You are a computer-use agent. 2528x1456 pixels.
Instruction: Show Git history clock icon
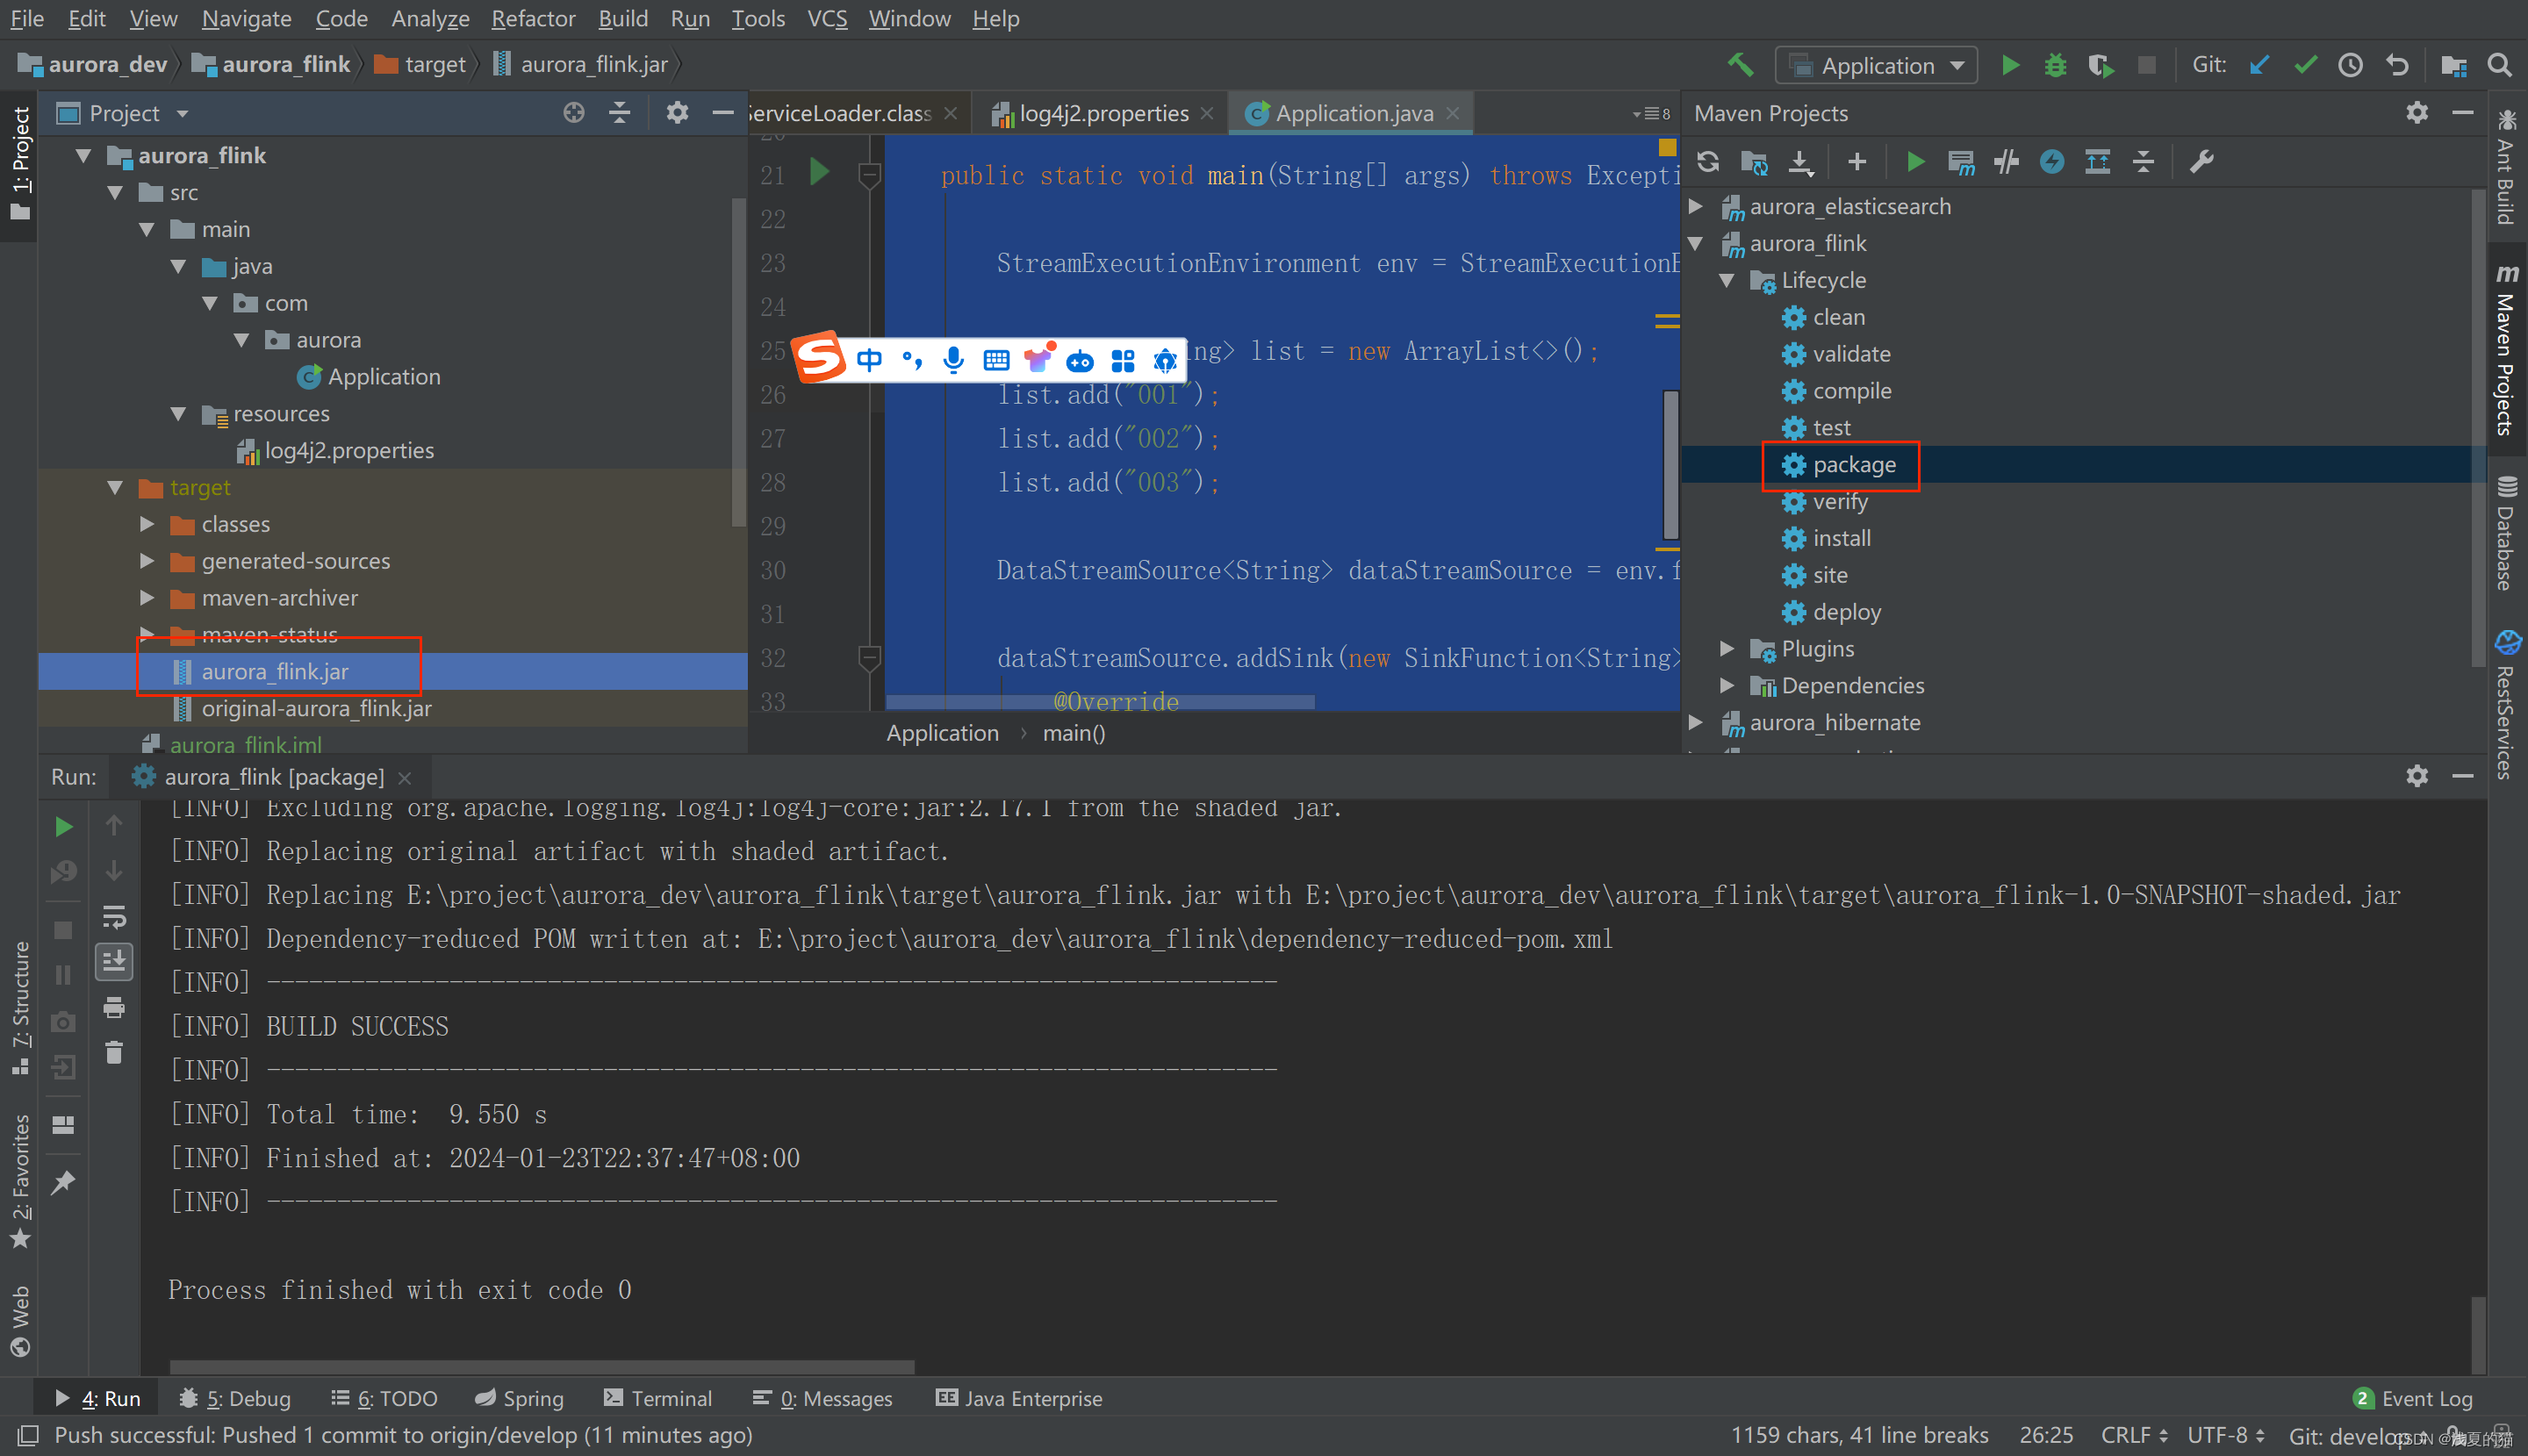tap(2350, 65)
